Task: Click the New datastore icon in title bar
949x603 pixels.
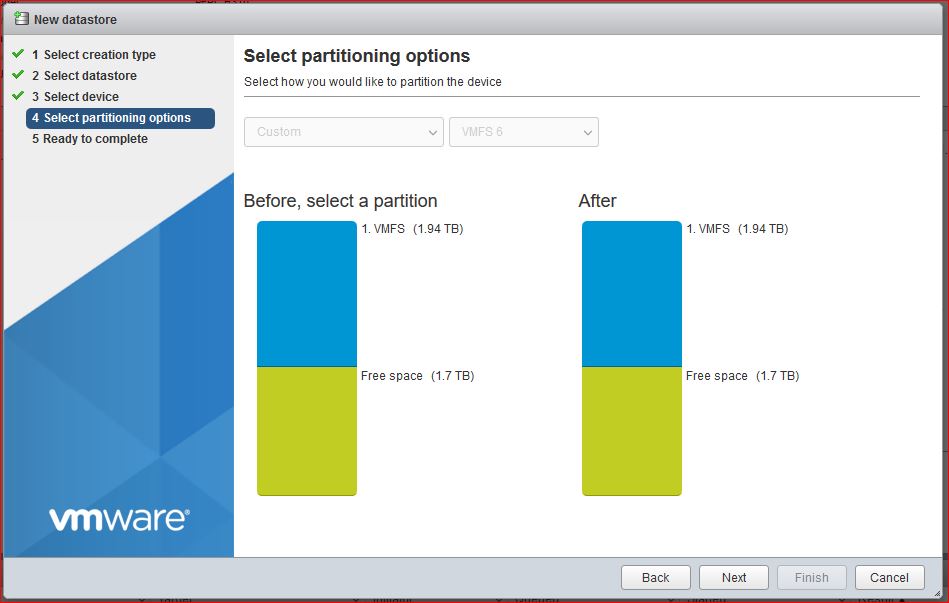Action: click(x=21, y=18)
